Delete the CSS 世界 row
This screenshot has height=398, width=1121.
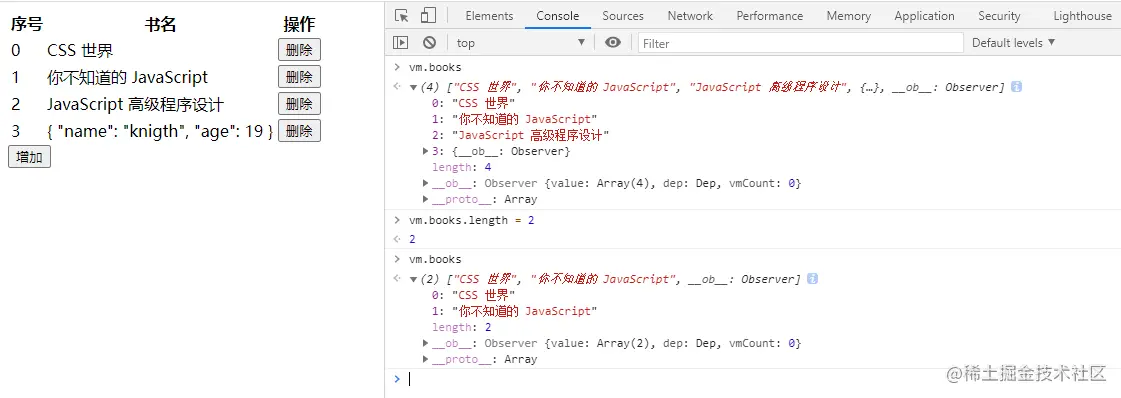point(299,50)
